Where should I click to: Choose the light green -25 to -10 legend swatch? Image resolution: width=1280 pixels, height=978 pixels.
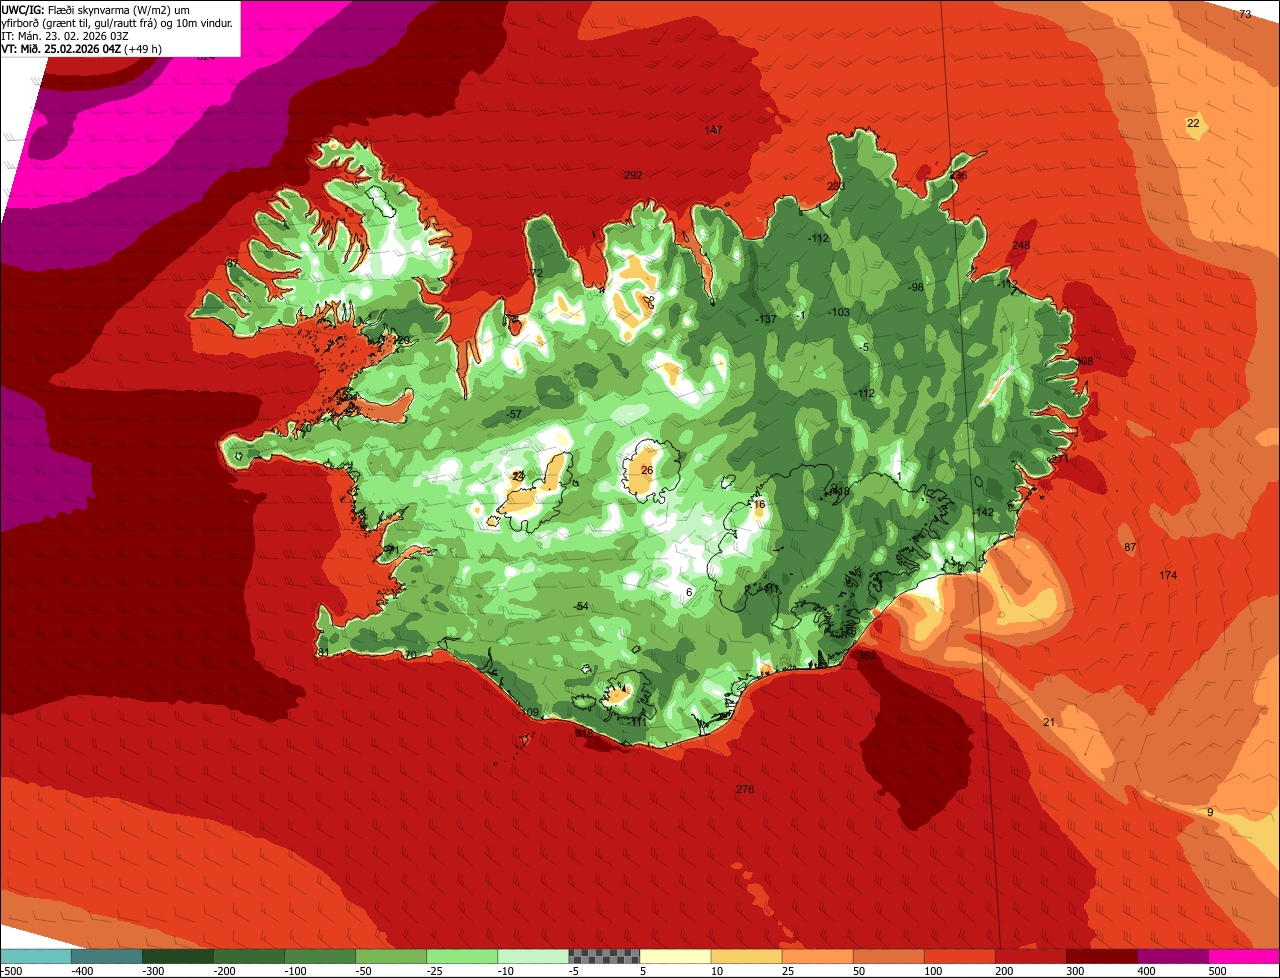[x=462, y=956]
